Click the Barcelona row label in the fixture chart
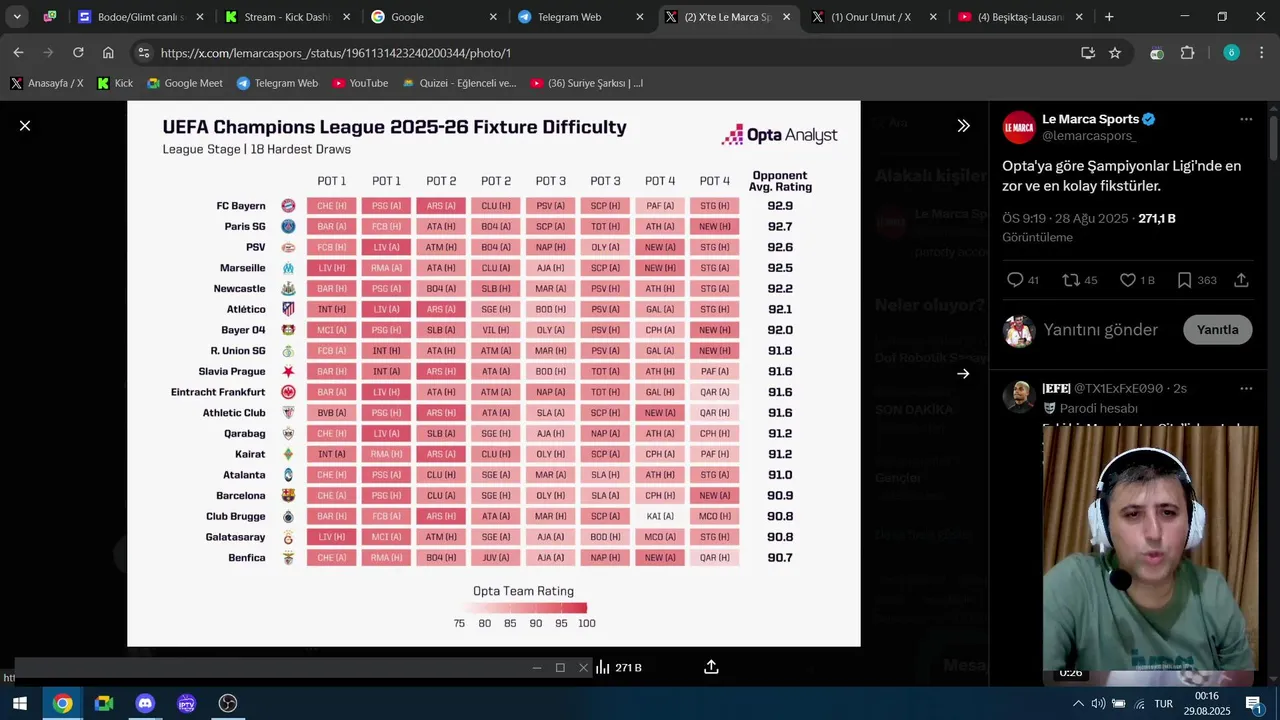The image size is (1280, 720). click(x=240, y=495)
